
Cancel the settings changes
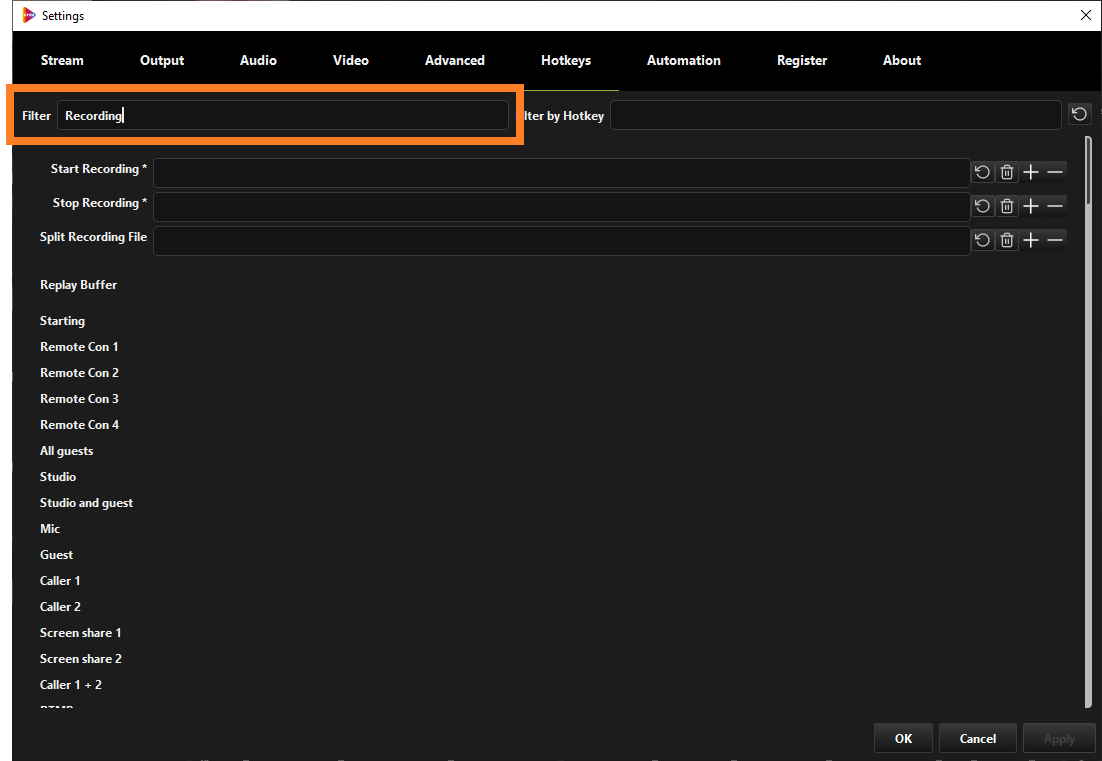pyautogui.click(x=978, y=739)
